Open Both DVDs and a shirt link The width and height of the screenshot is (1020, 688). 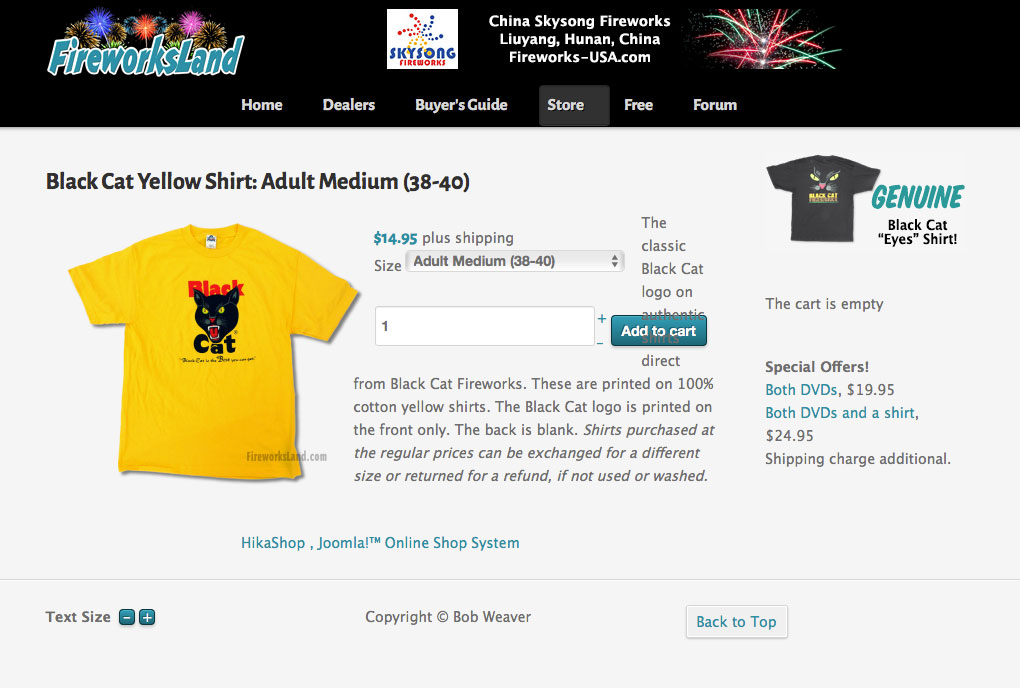(840, 413)
